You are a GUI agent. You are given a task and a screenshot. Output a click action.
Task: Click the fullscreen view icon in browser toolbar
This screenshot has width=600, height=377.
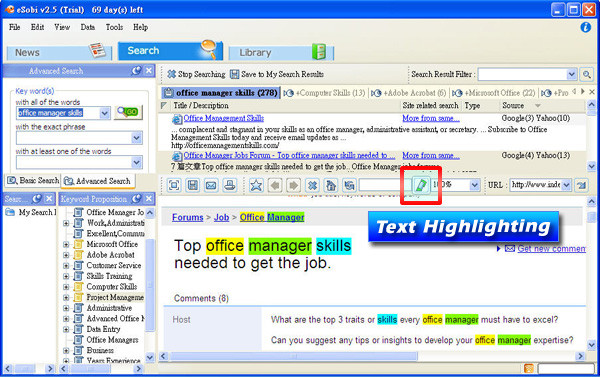(x=174, y=185)
